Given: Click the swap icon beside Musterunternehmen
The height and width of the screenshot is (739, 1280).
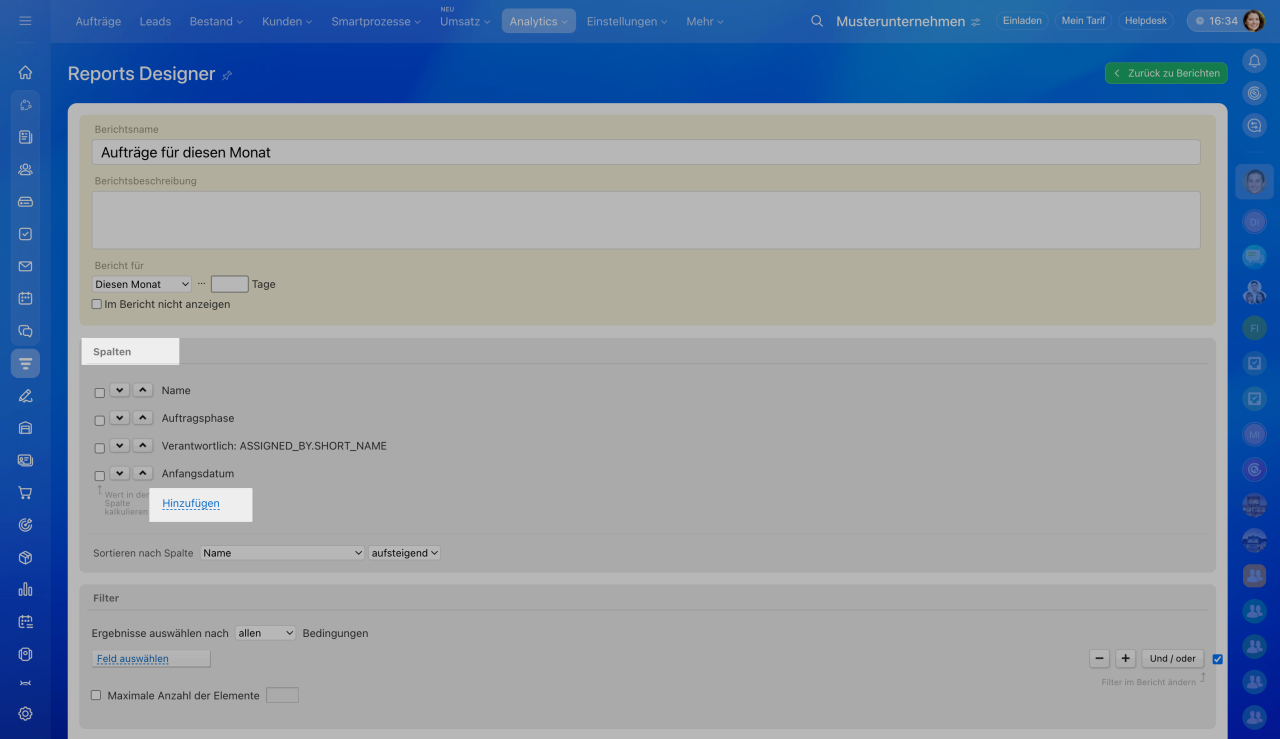Looking at the screenshot, I should pyautogui.click(x=976, y=22).
